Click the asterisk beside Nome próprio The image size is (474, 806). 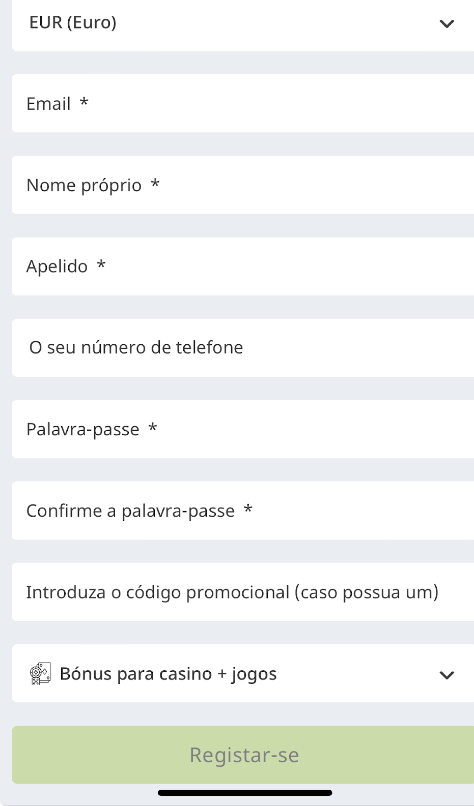[155, 184]
